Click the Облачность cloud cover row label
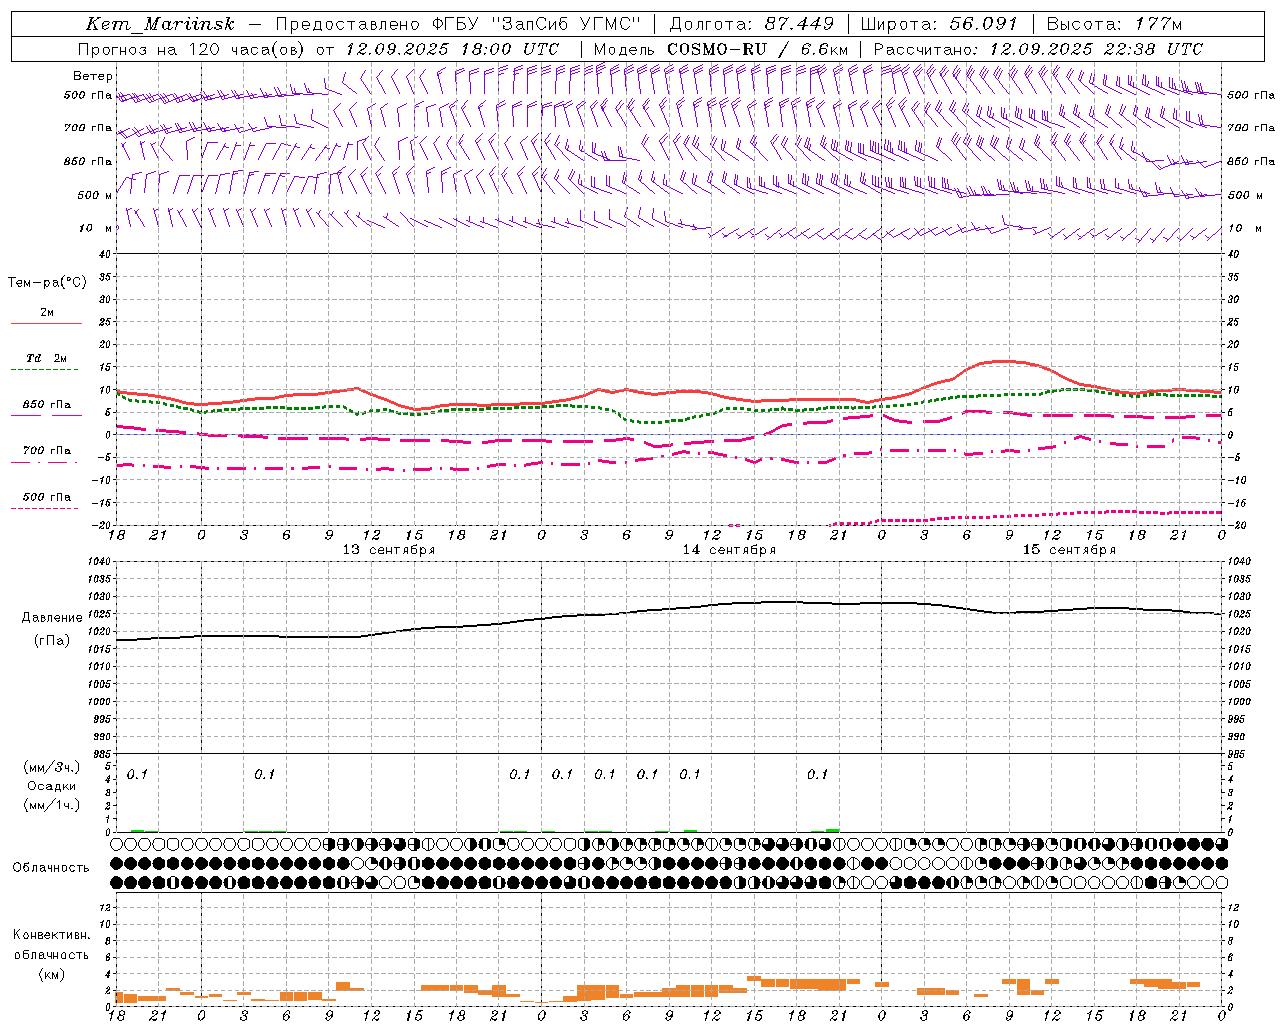 tap(51, 868)
